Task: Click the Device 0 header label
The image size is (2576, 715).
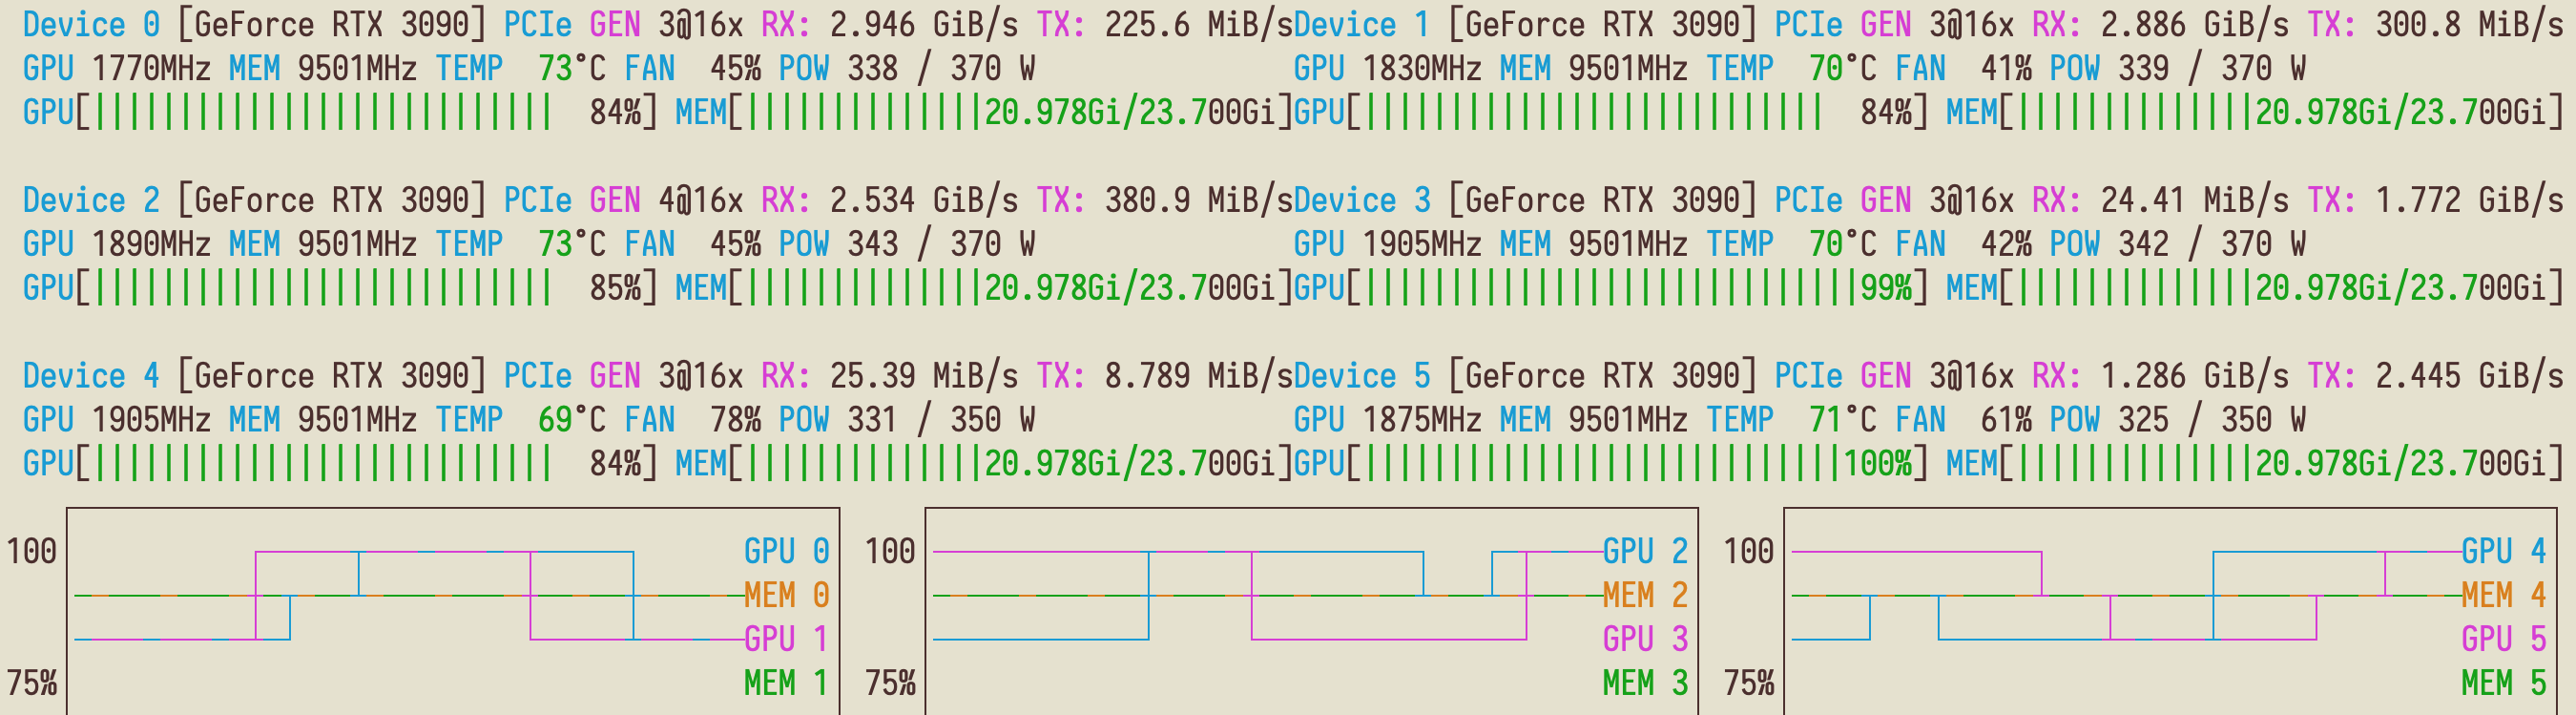Action: click(x=90, y=24)
